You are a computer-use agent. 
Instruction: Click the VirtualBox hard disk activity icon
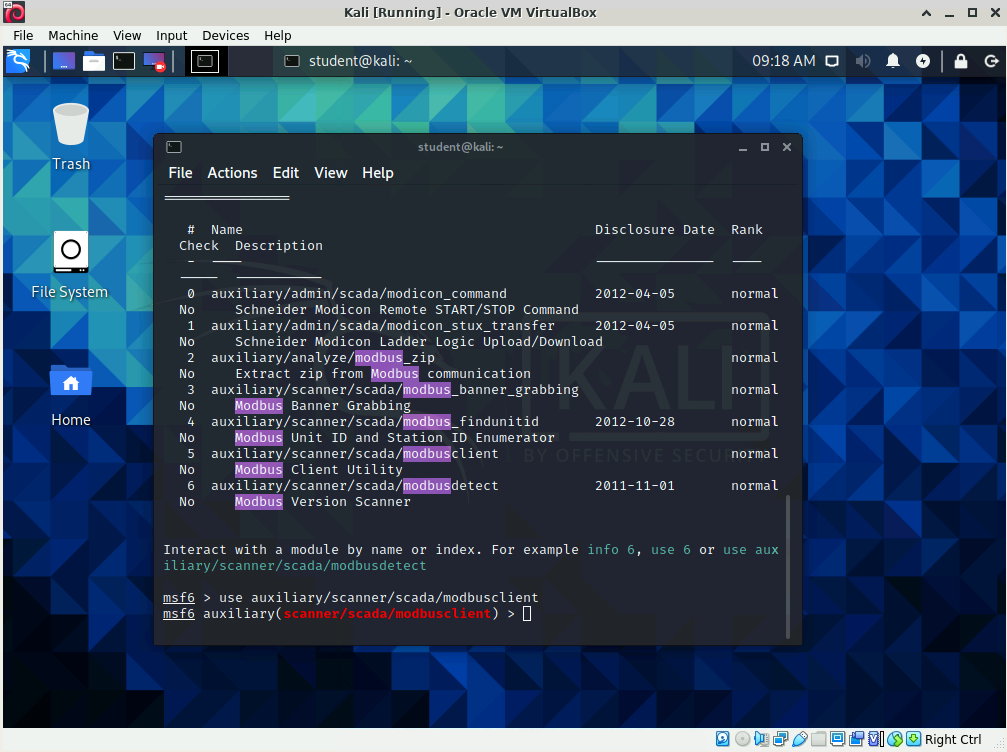coord(722,739)
